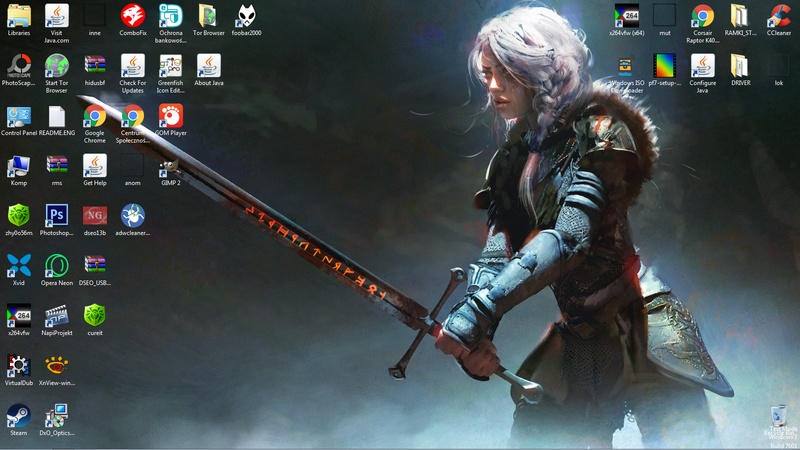Launch the ComboFix icon

(x=133, y=16)
